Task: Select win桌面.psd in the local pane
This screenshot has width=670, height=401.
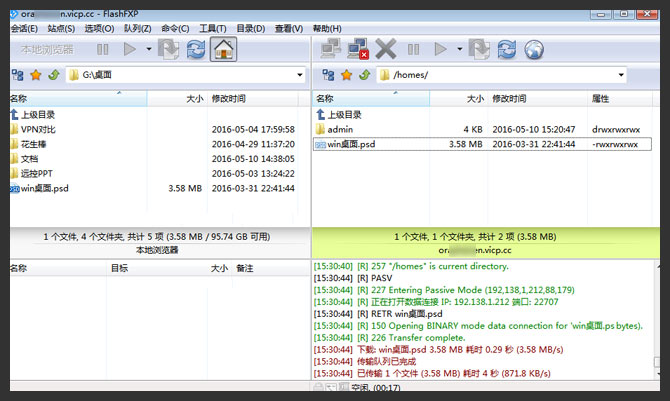Action: coord(45,188)
